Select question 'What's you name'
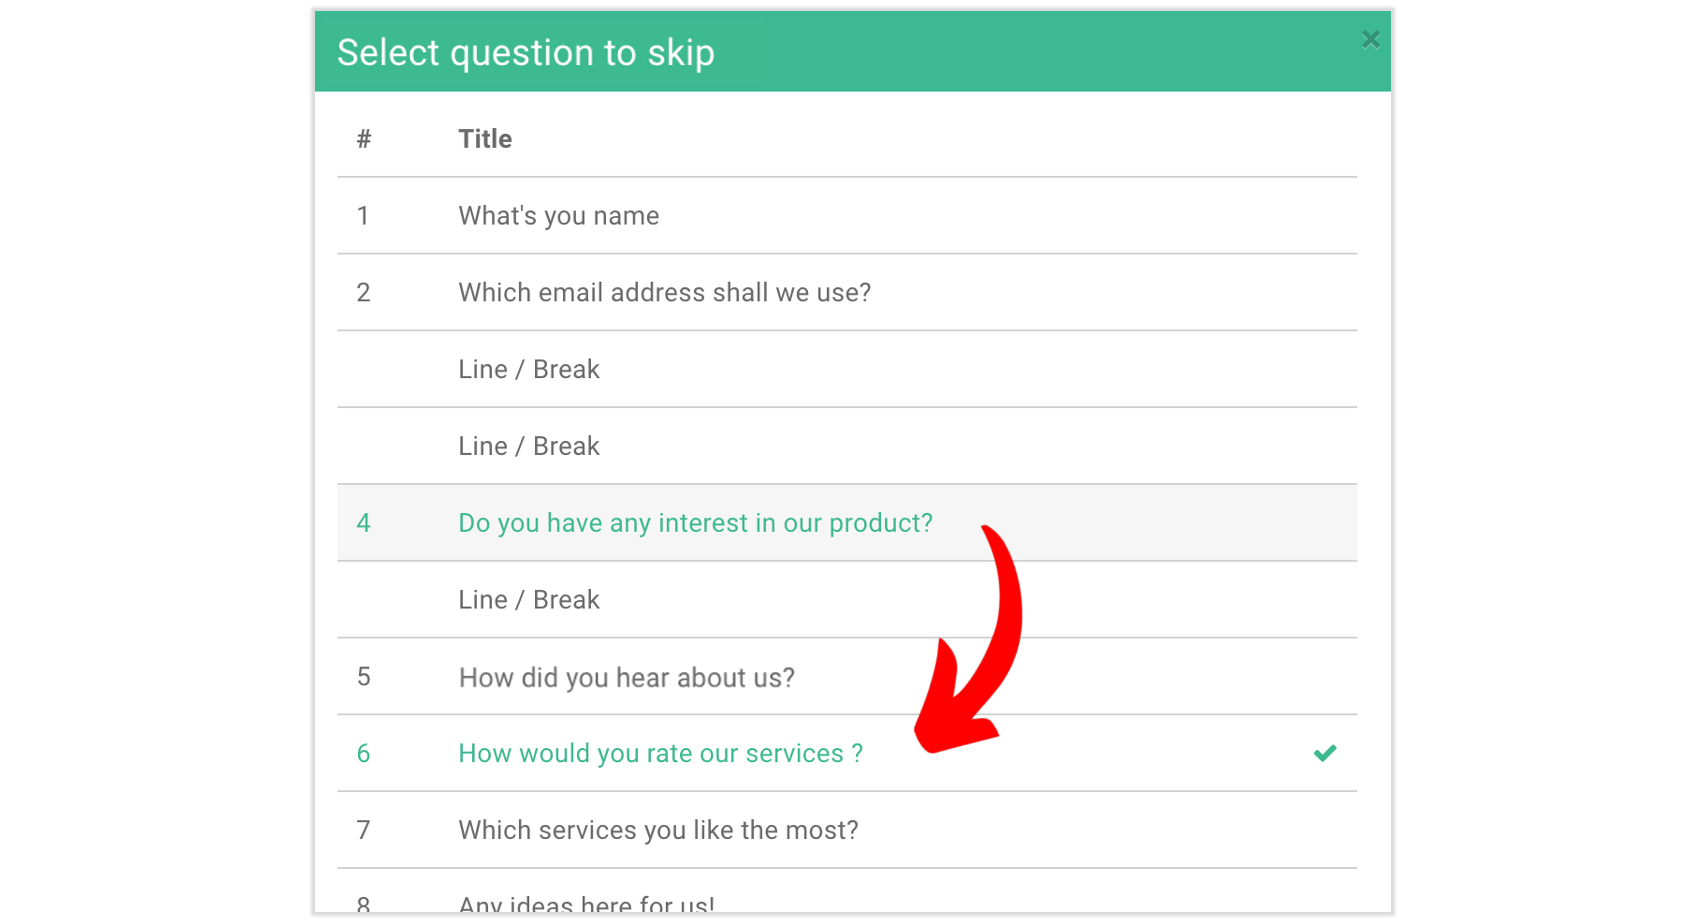 click(x=558, y=215)
